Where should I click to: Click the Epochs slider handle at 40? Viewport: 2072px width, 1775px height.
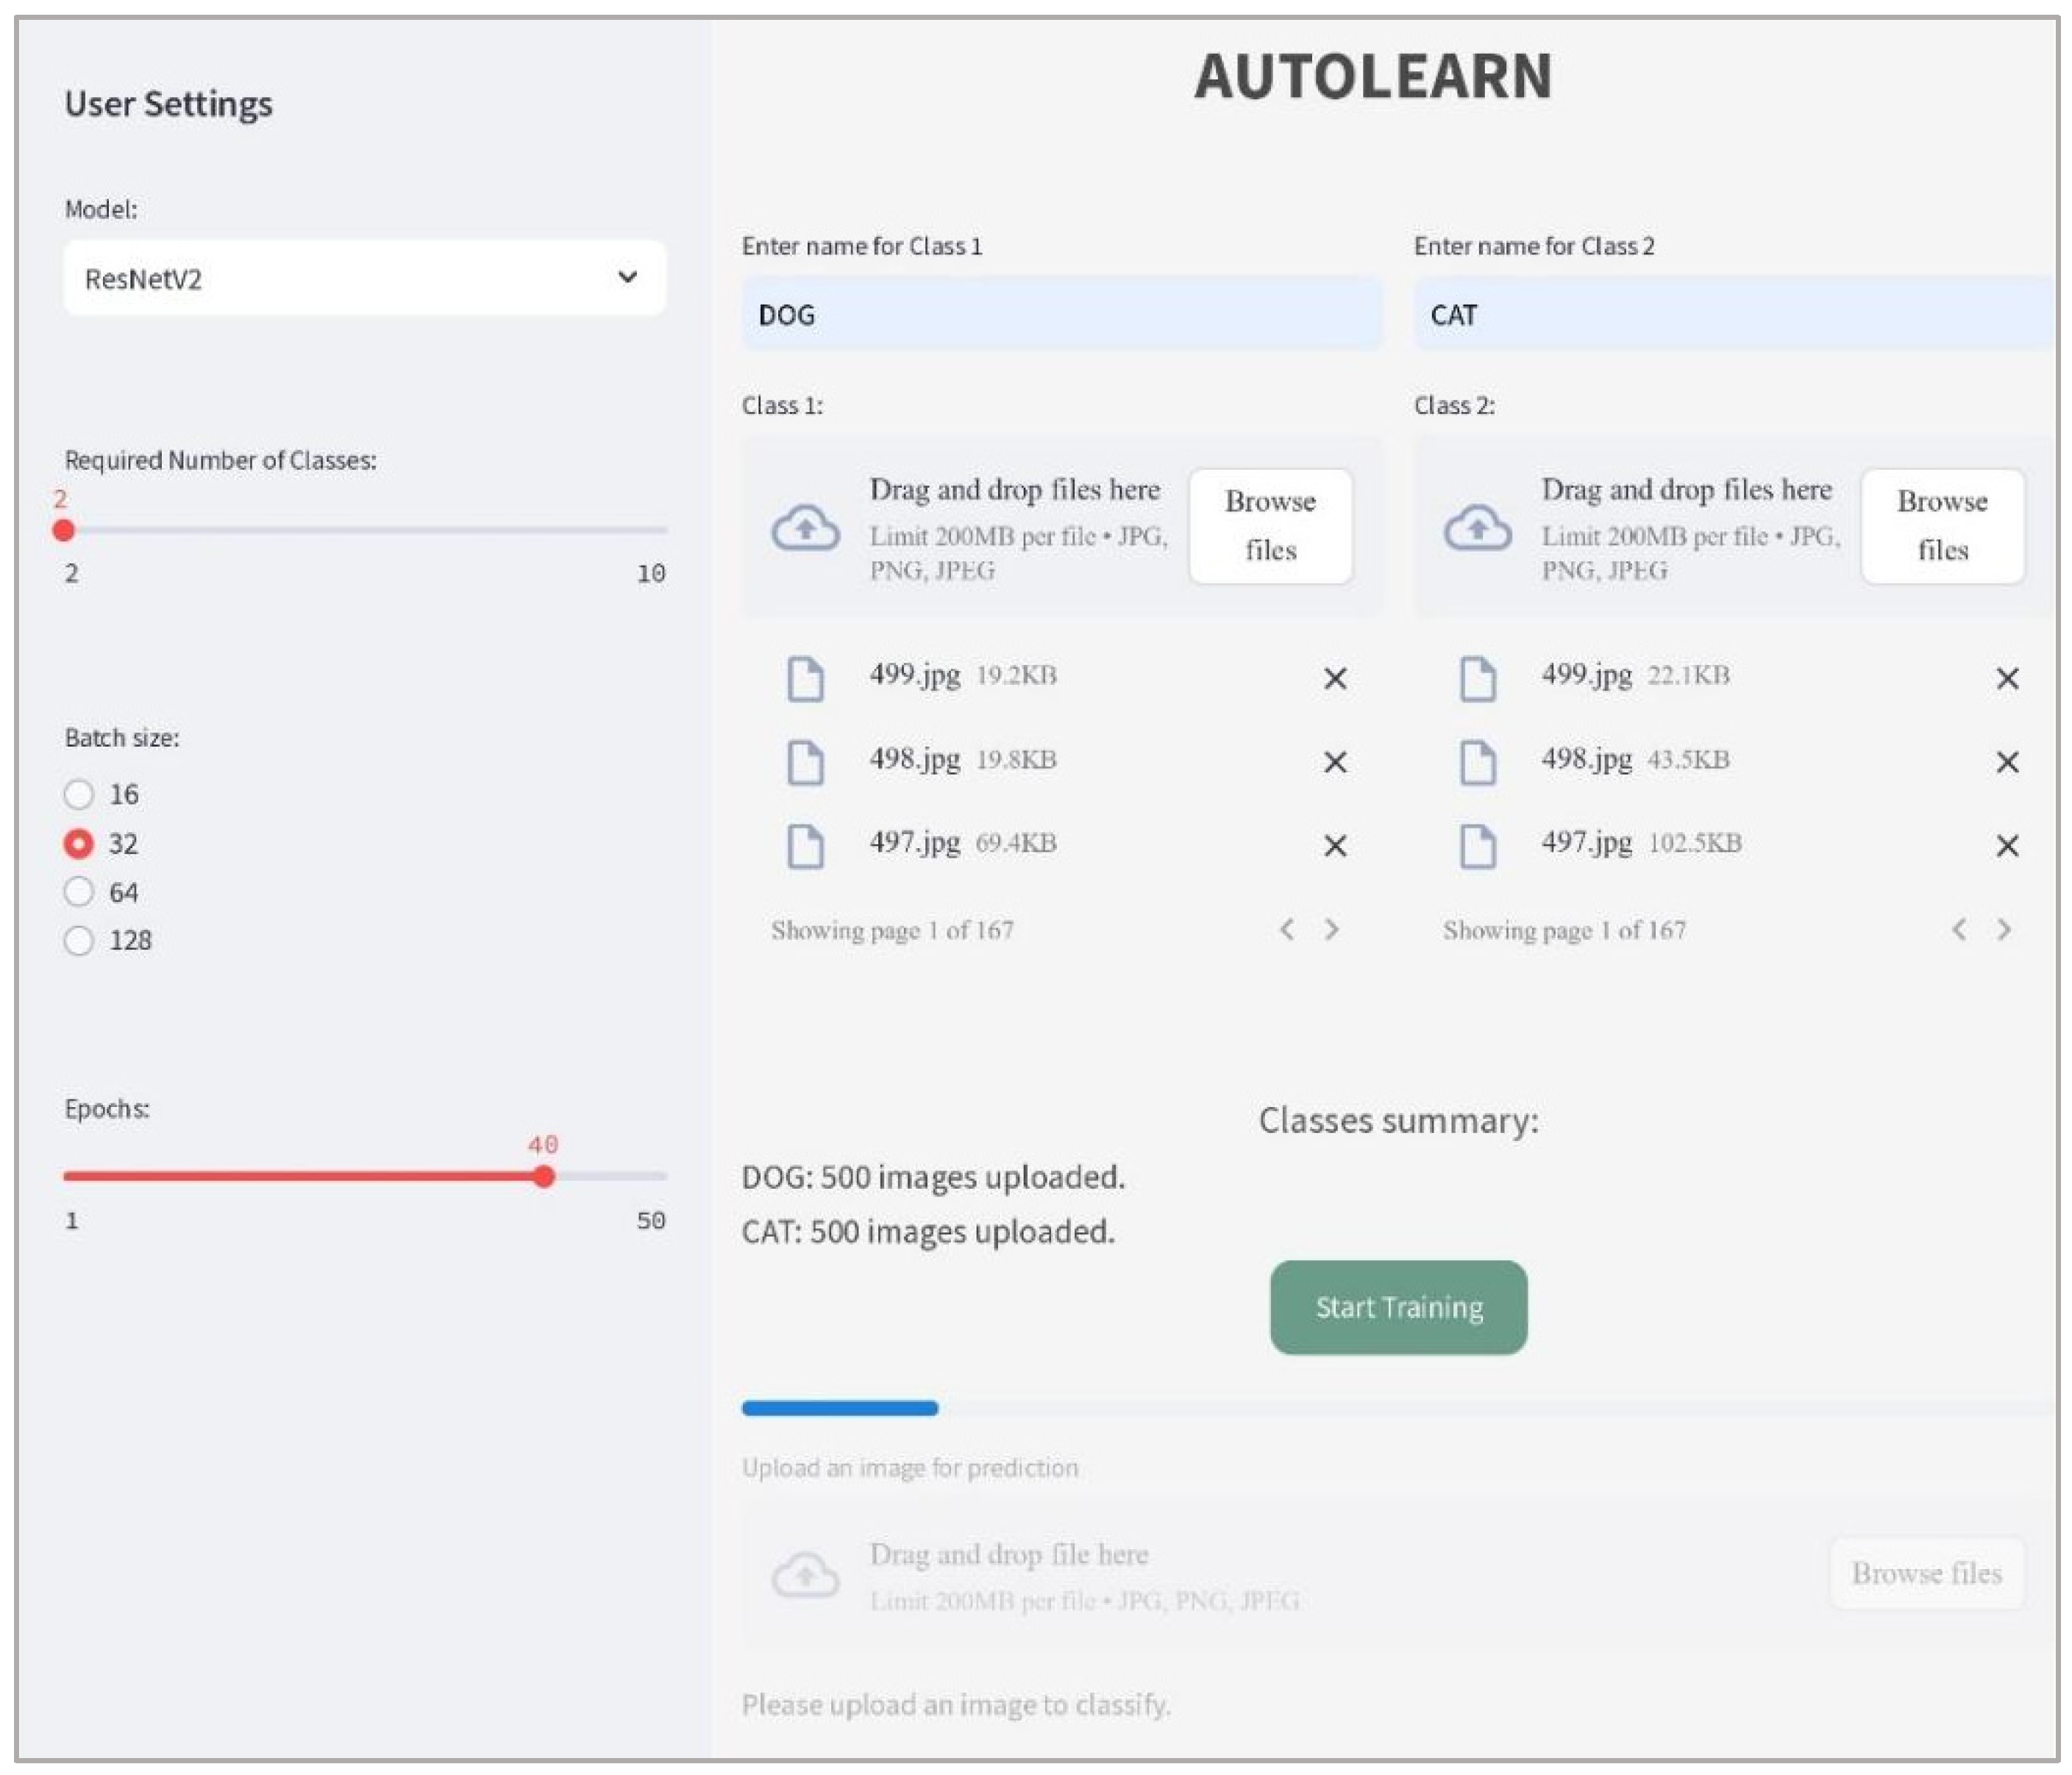[x=543, y=1177]
